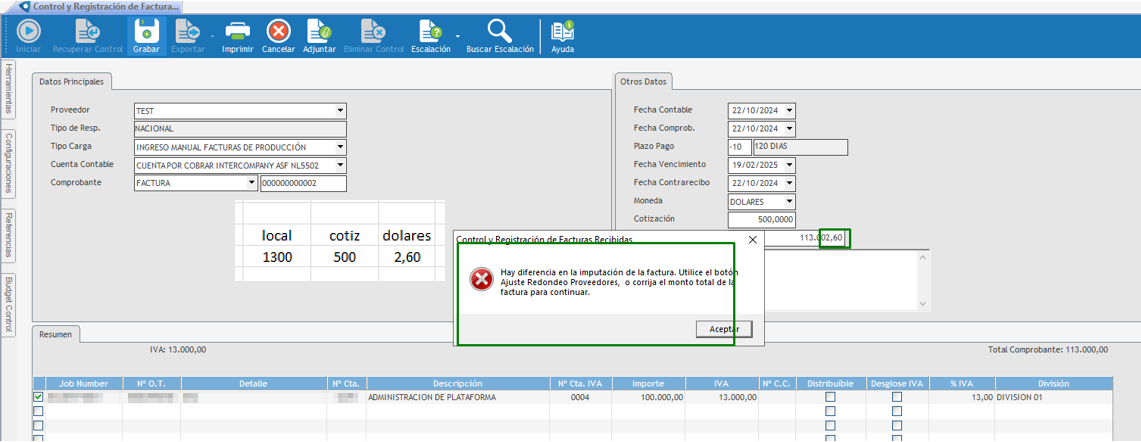Image resolution: width=1141 pixels, height=442 pixels.
Task: Expand the Cuenta Contable dropdown
Action: (340, 165)
